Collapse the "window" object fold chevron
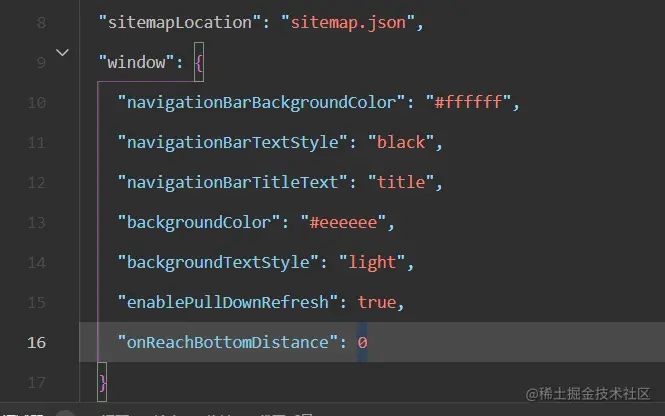This screenshot has width=665, height=416. (x=62, y=53)
